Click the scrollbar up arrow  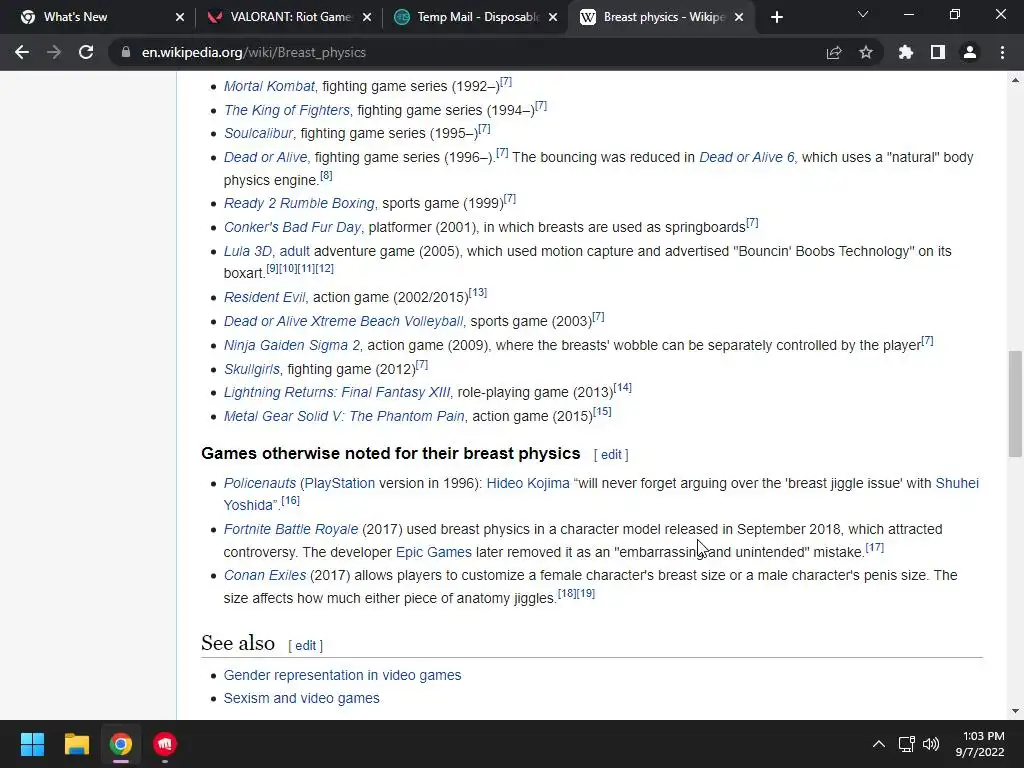tap(1015, 80)
